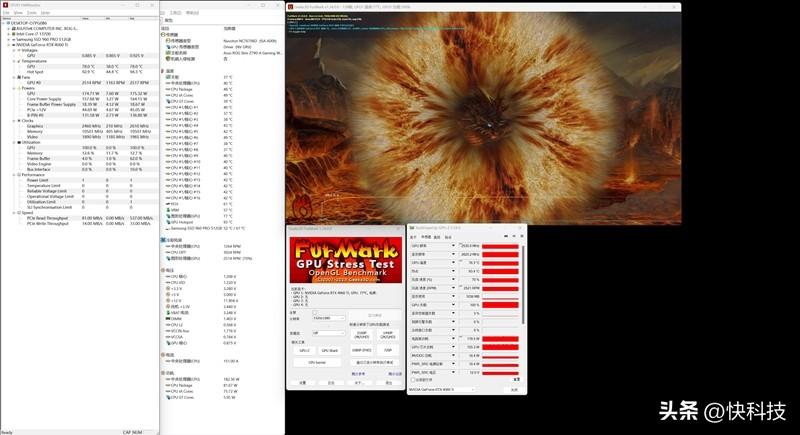Image resolution: width=800 pixels, height=435 pixels.
Task: Click the GPU-Z sensor list scrollbar
Action: point(523,284)
